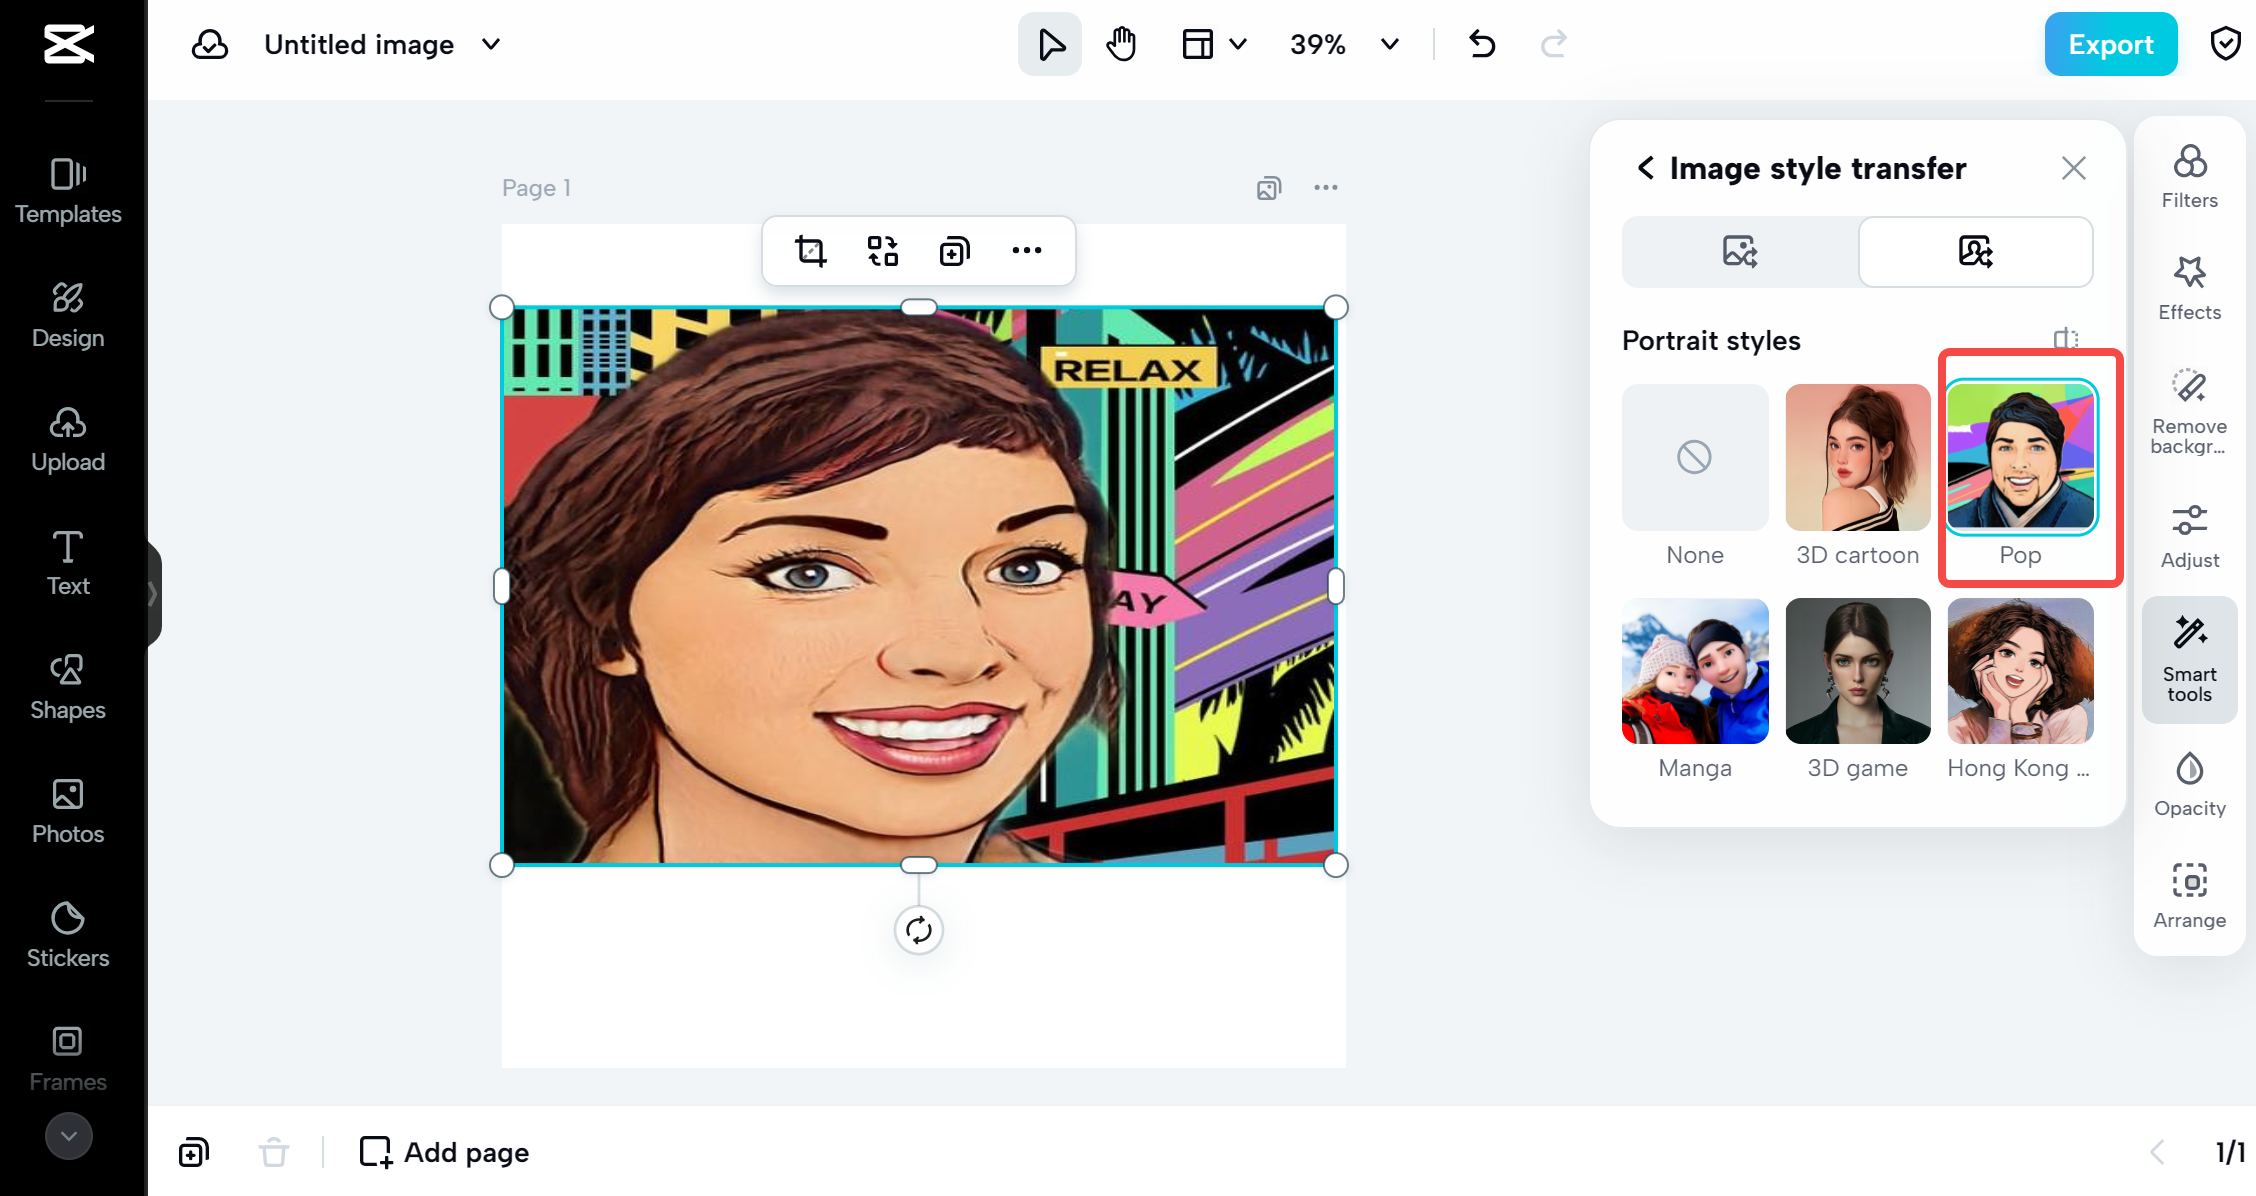Toggle the compare before/after icon
2256x1196 pixels.
pyautogui.click(x=2066, y=339)
